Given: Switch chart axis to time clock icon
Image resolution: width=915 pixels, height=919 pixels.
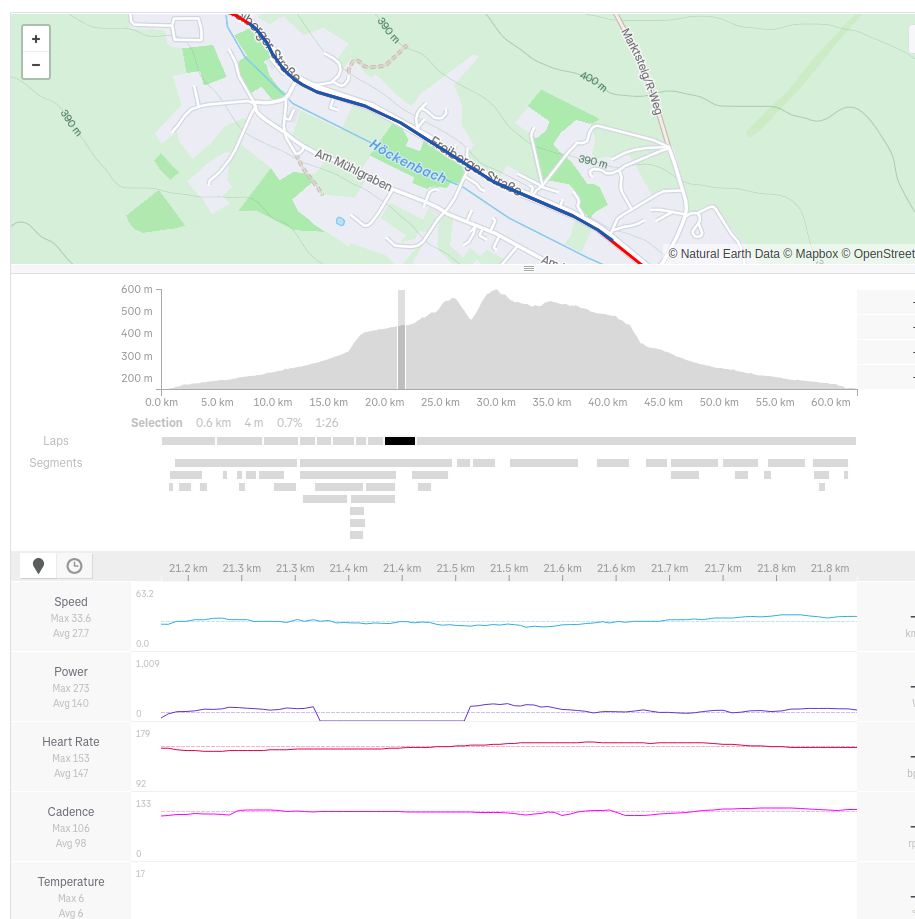Looking at the screenshot, I should pos(74,566).
